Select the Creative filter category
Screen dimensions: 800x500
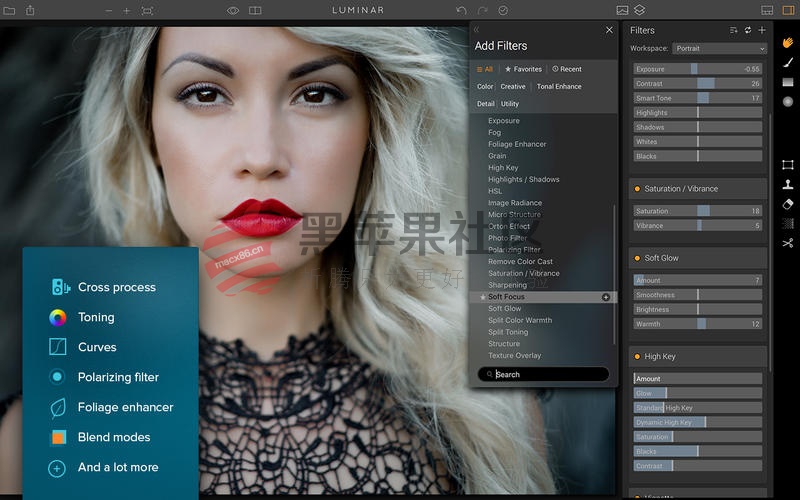click(x=513, y=86)
